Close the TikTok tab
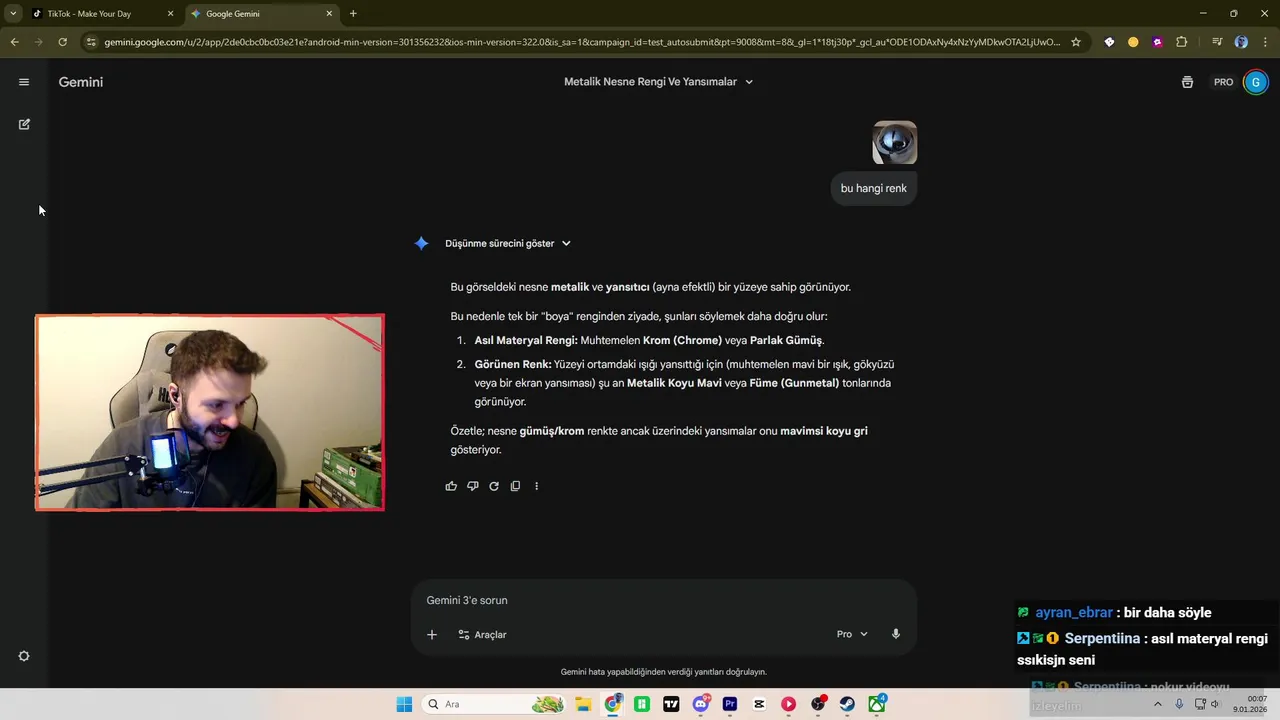Image resolution: width=1280 pixels, height=720 pixels. click(x=171, y=14)
